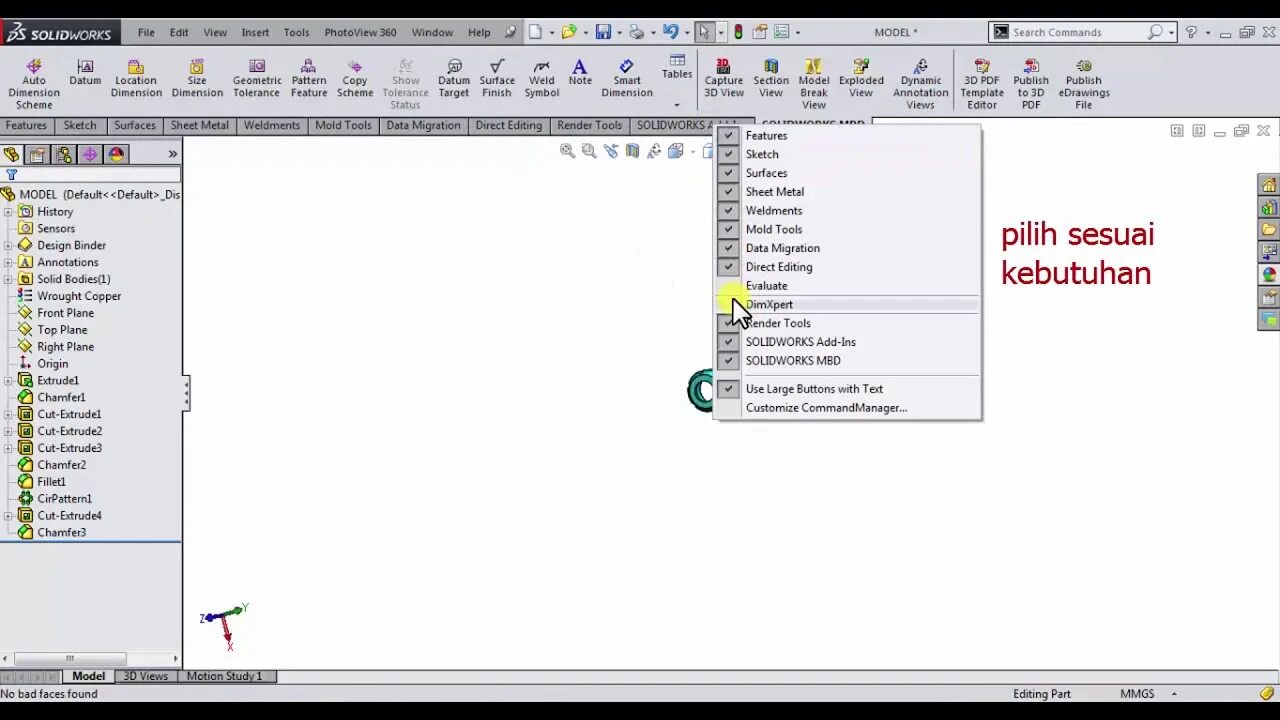Expand the Annotations node
This screenshot has height=720, width=1280.
8,262
